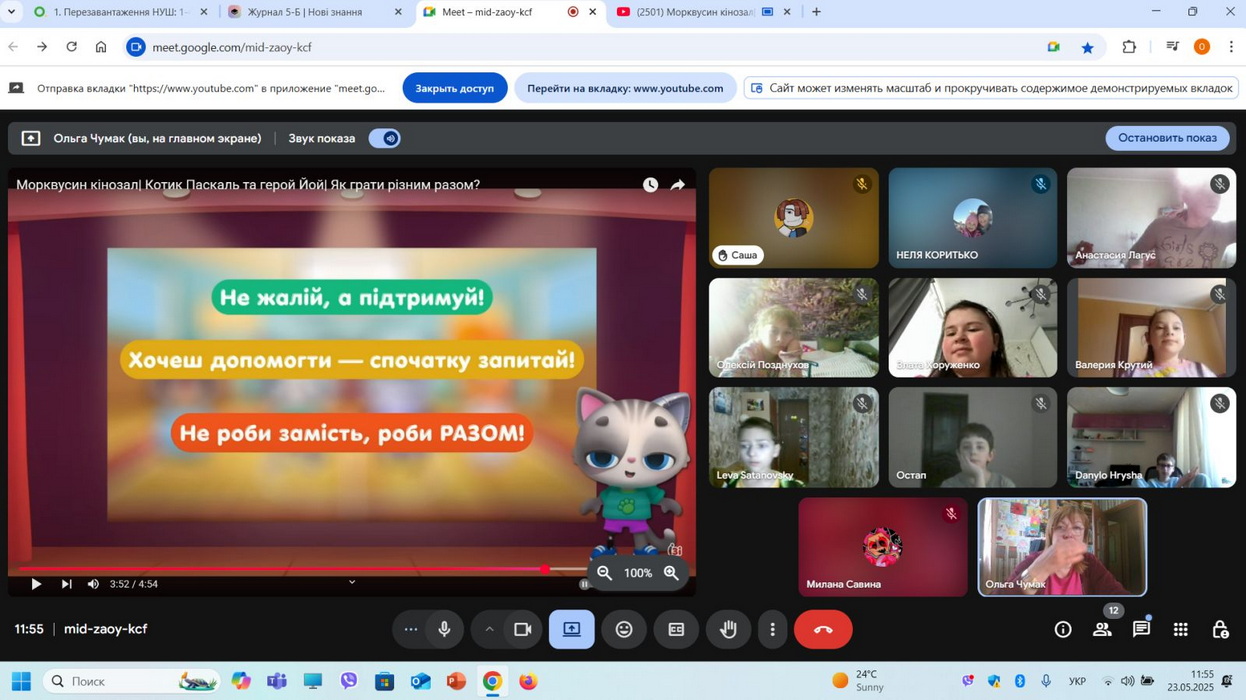This screenshot has width=1246, height=700.
Task: Show participants list people icon
Action: click(x=1102, y=629)
